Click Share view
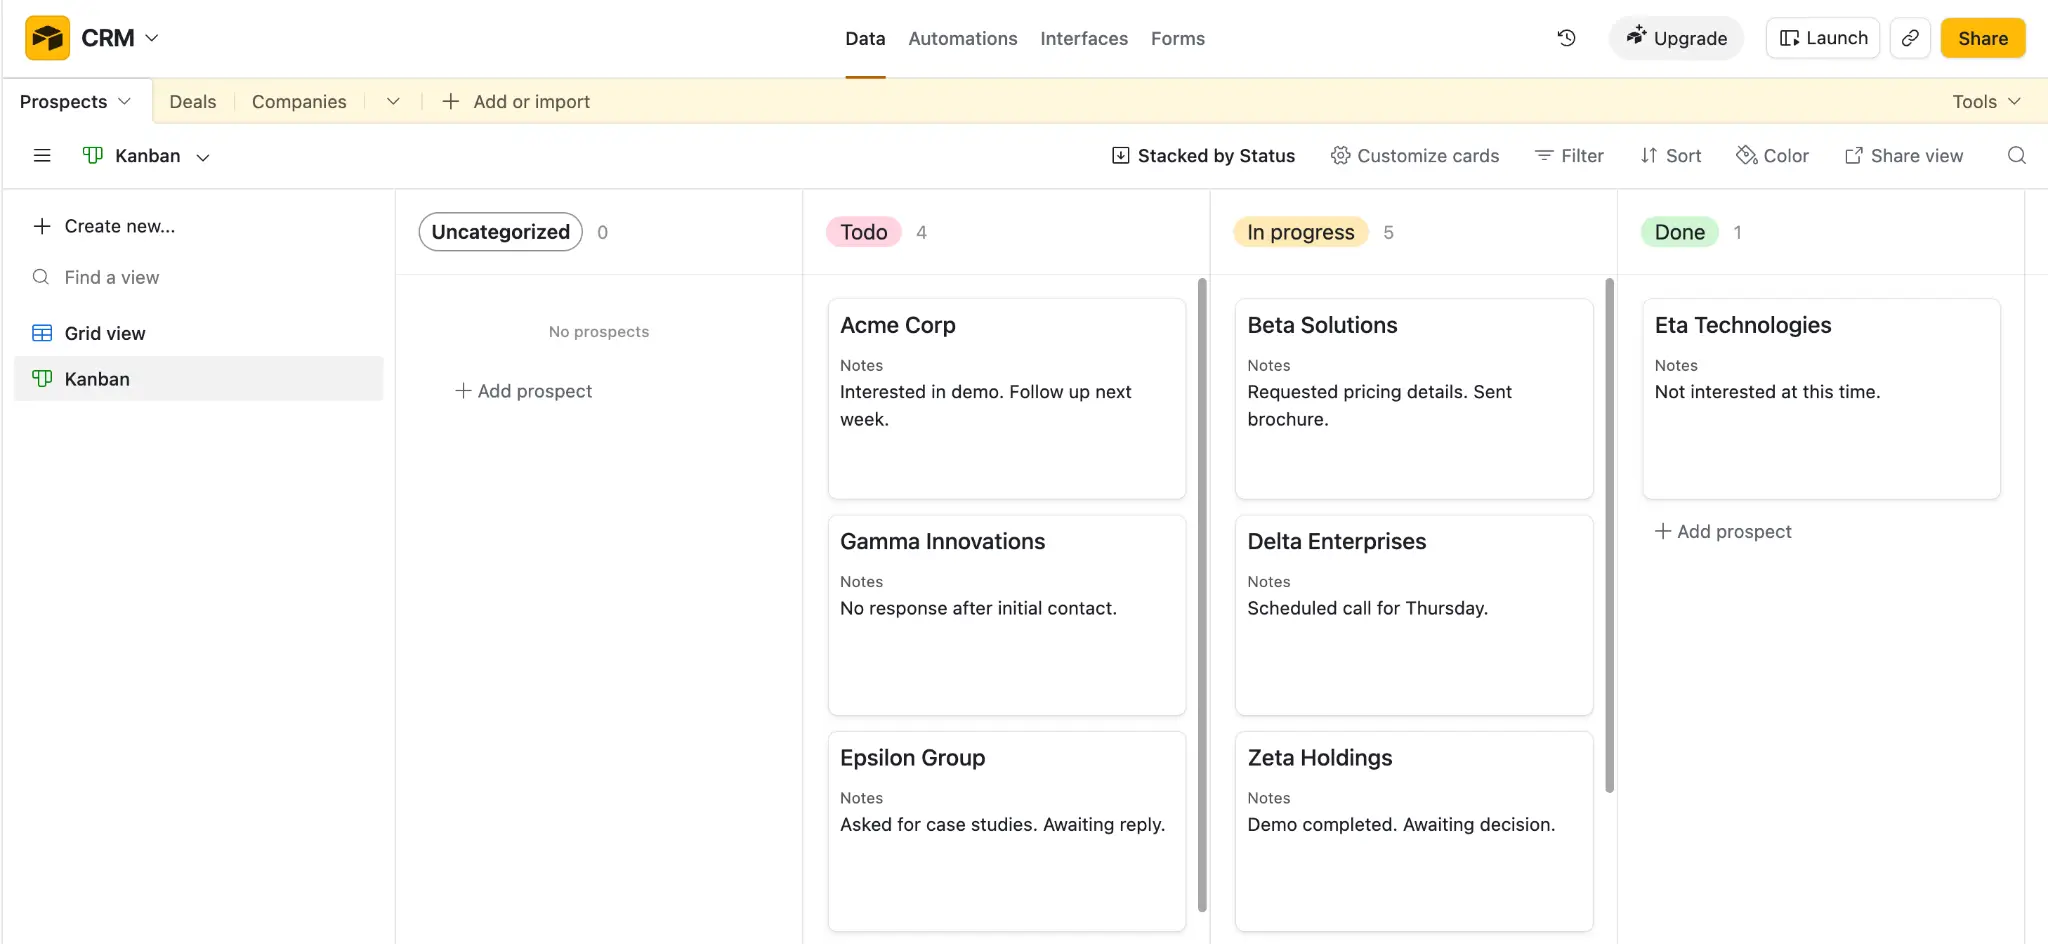This screenshot has width=2048, height=944. (1904, 155)
